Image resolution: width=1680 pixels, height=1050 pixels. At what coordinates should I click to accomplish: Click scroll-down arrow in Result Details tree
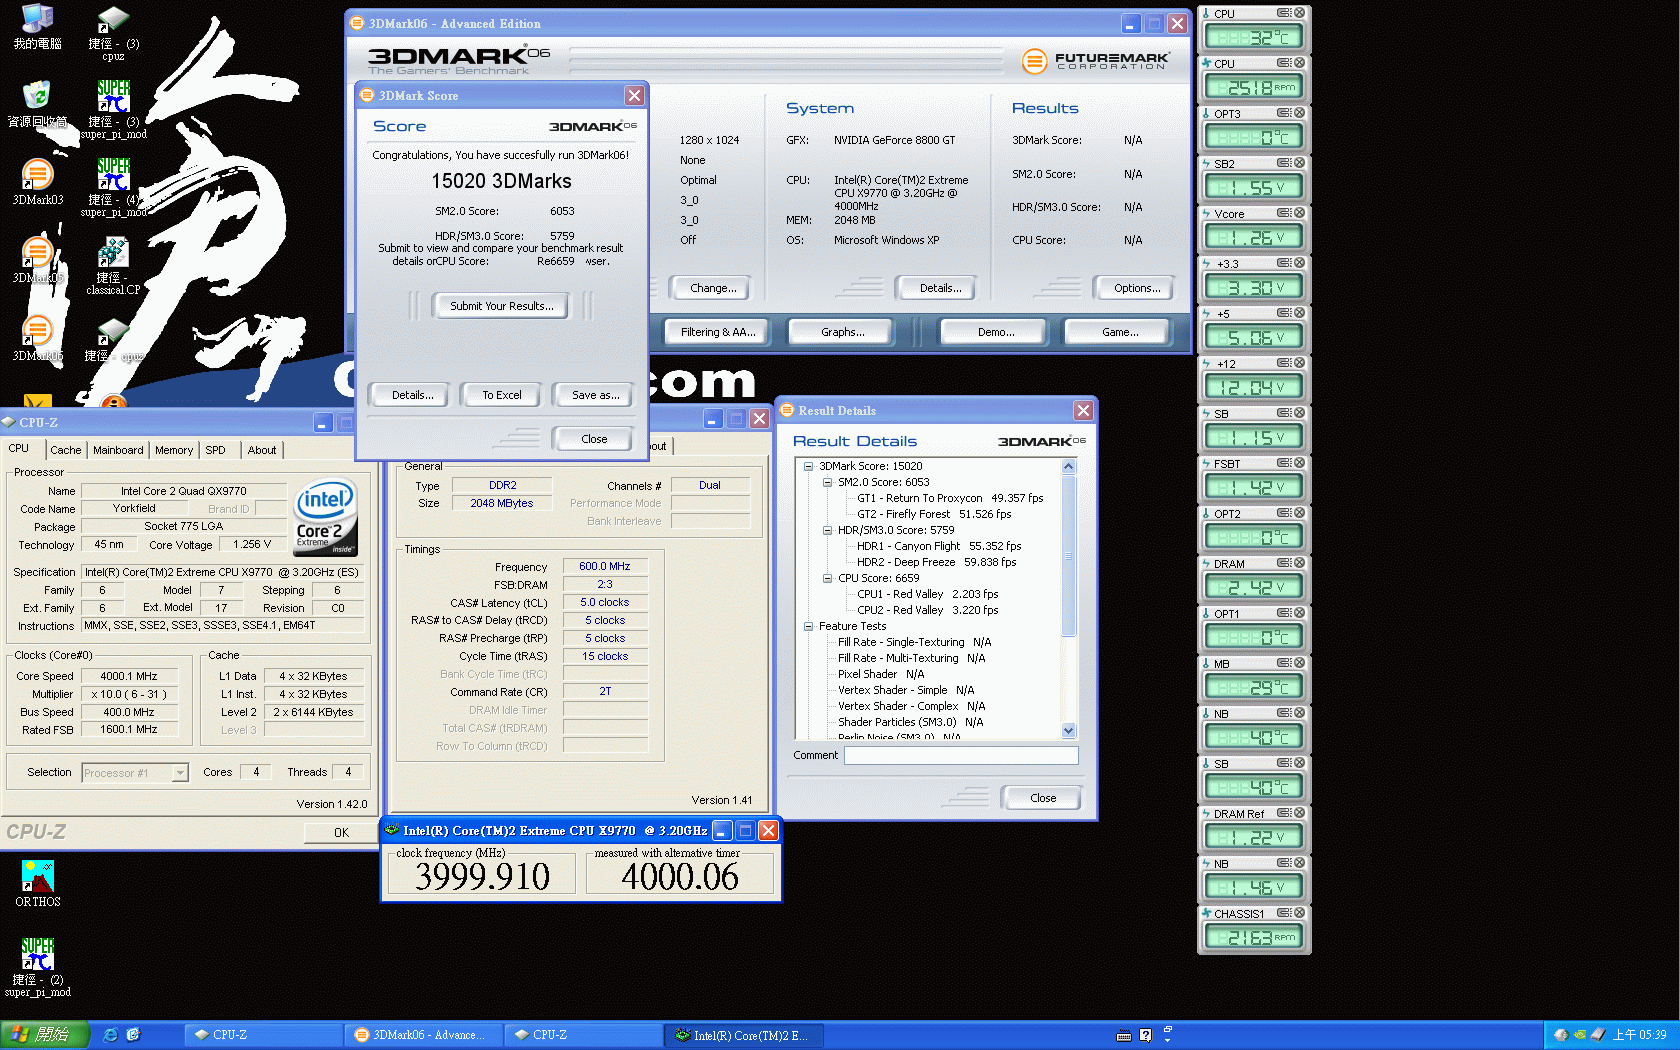point(1068,731)
